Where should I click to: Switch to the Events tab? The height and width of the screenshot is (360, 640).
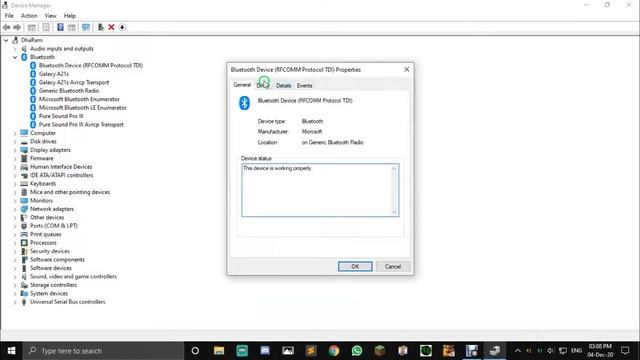coord(304,85)
